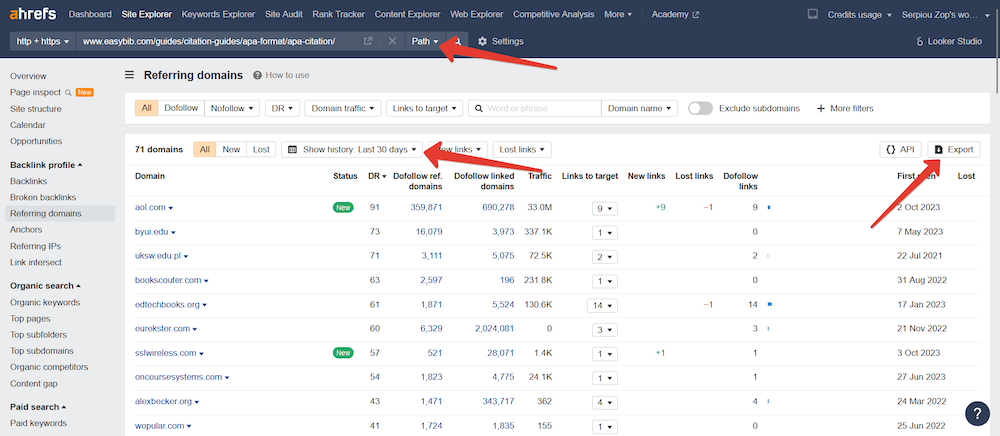
Task: Expand the Path mode dropdown
Action: tap(425, 41)
